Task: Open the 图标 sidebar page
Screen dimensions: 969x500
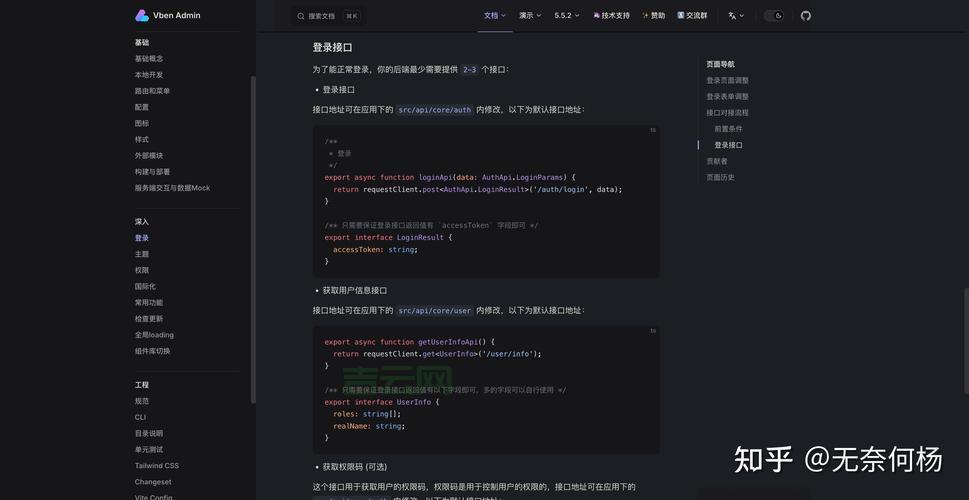Action: point(142,123)
